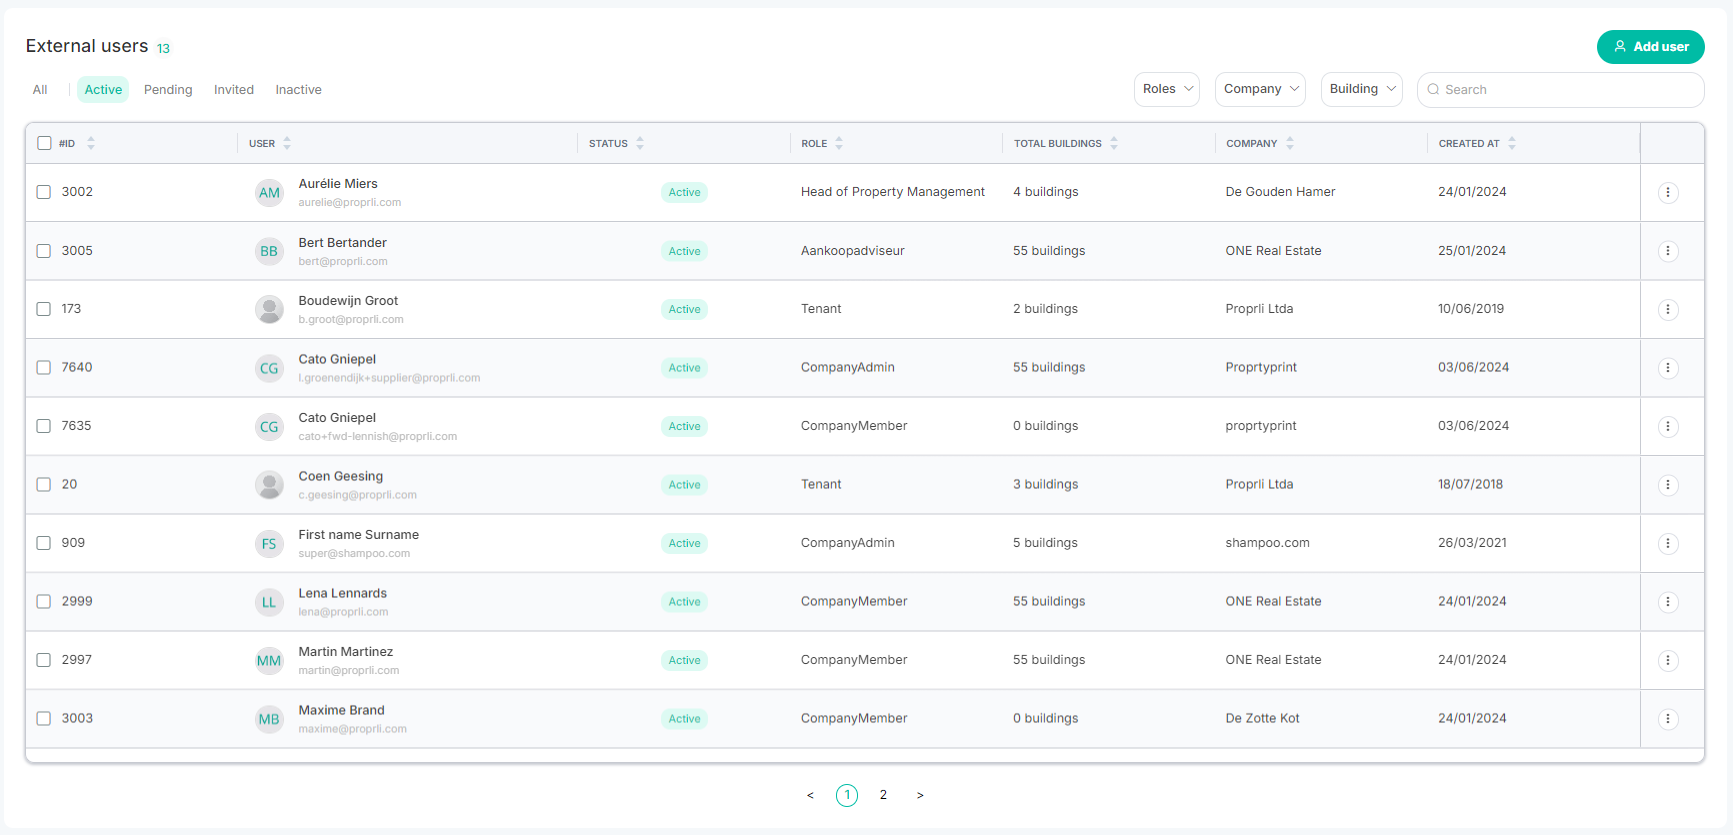Sort by the Created At column arrows

click(x=1512, y=143)
